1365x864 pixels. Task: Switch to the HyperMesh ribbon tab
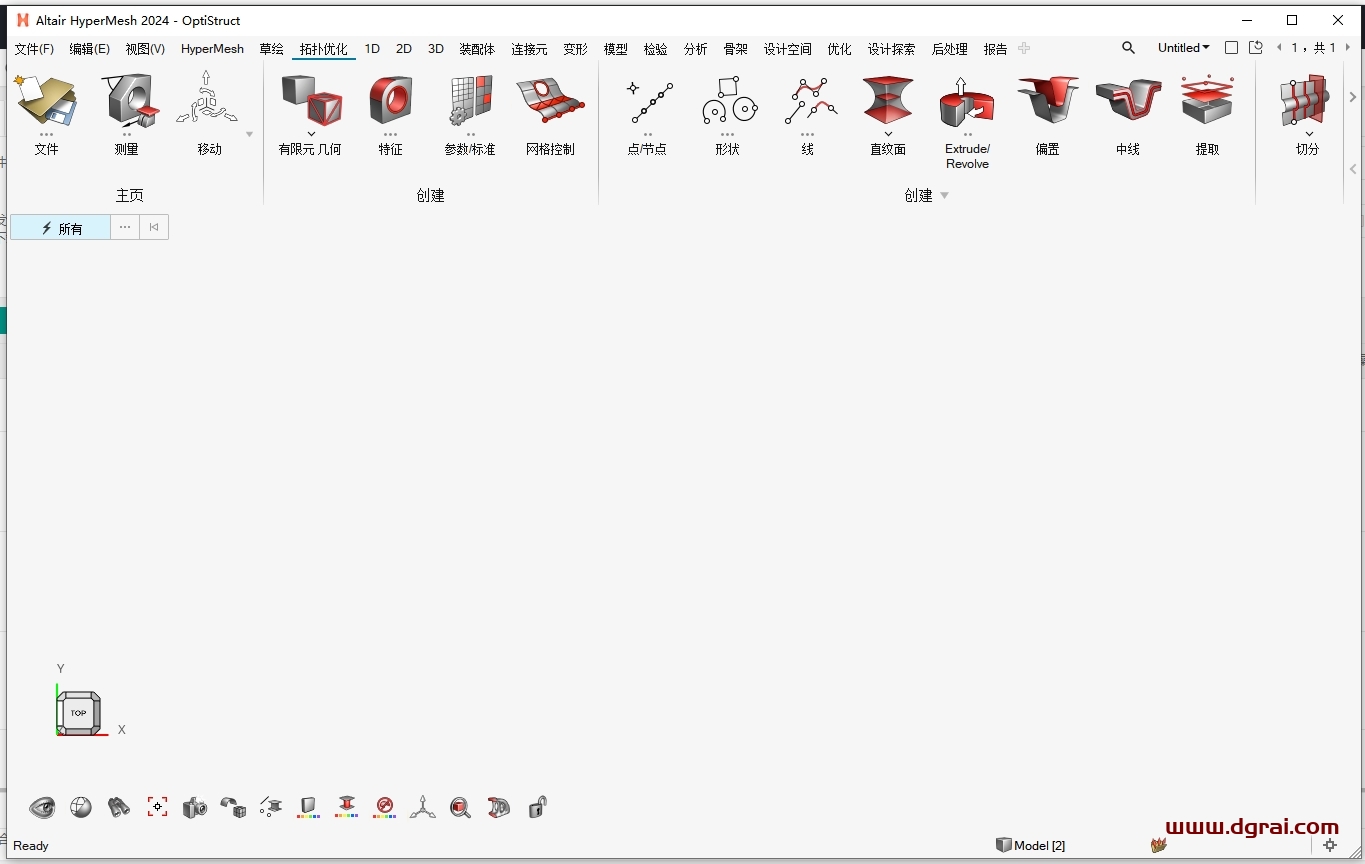click(212, 49)
